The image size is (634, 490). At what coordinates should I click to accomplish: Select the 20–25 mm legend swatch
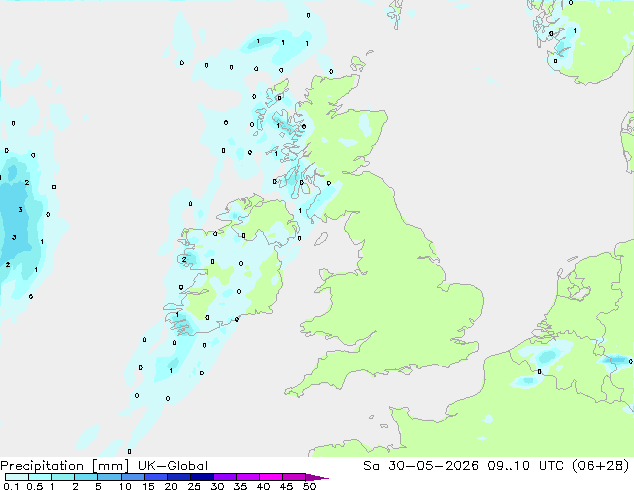point(178,477)
